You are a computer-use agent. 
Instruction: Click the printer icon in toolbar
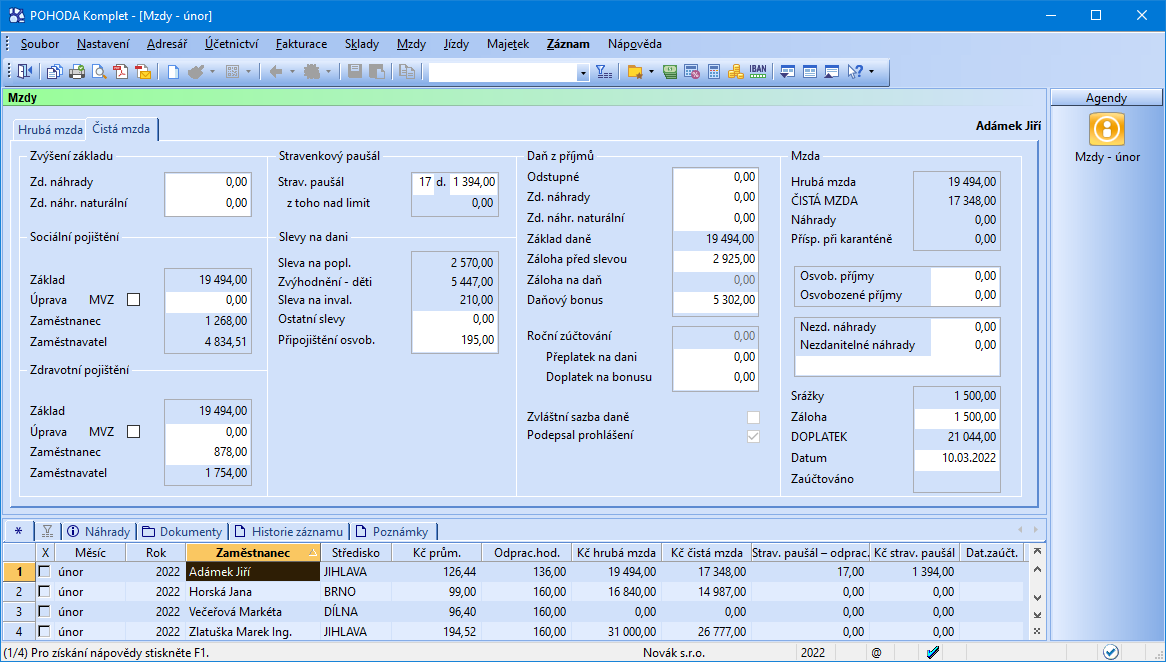coord(77,71)
